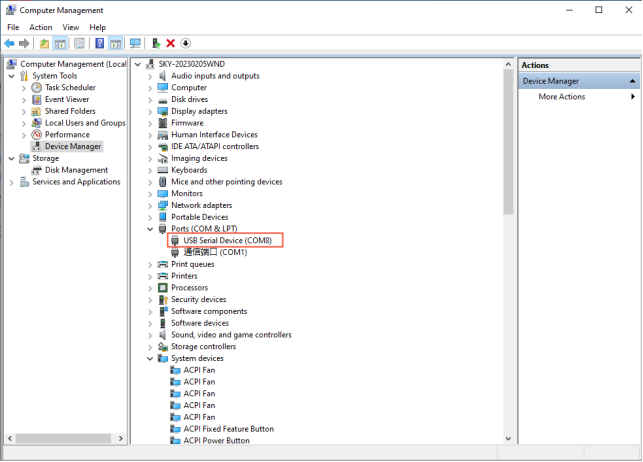Viewport: 643px width, 462px height.
Task: Collapse the System devices category
Action: (x=151, y=358)
